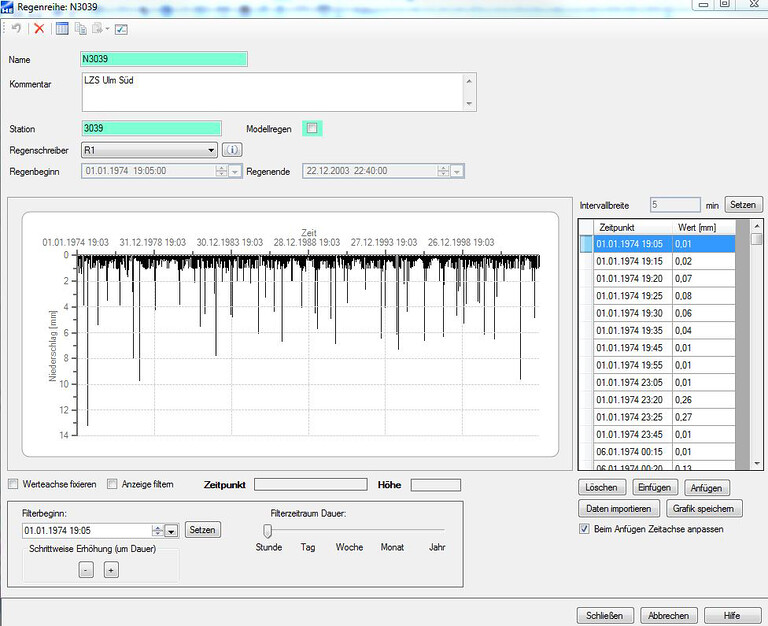Enable the Modellregen checkbox

coord(312,128)
